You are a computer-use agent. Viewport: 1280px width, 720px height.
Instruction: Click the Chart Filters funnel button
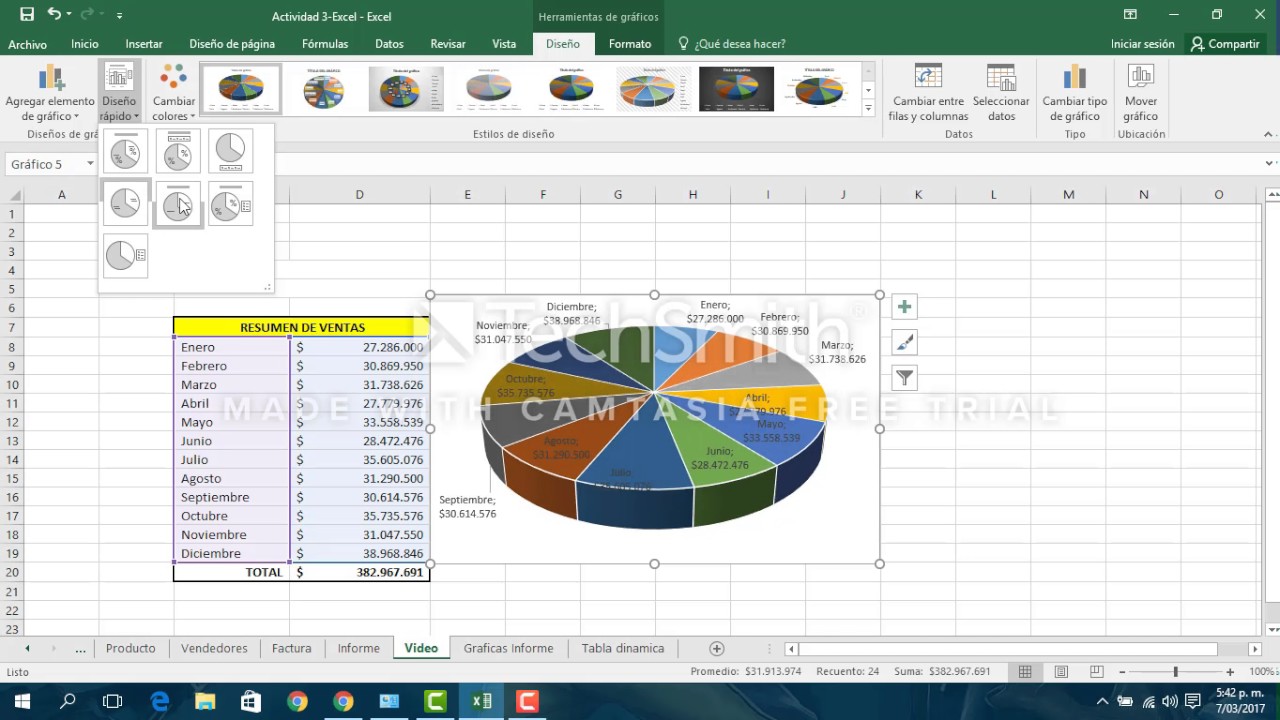(x=904, y=378)
